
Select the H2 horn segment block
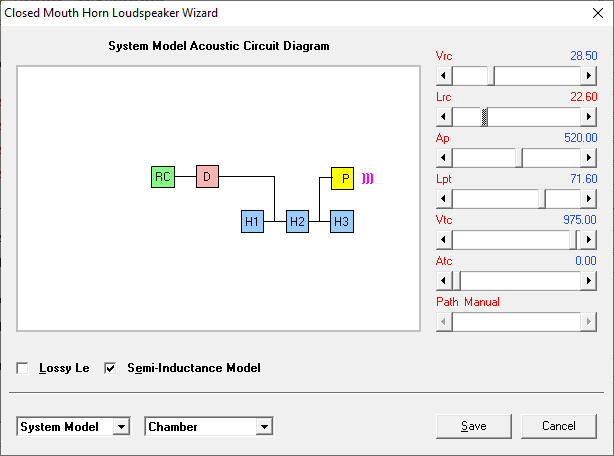[x=297, y=222]
